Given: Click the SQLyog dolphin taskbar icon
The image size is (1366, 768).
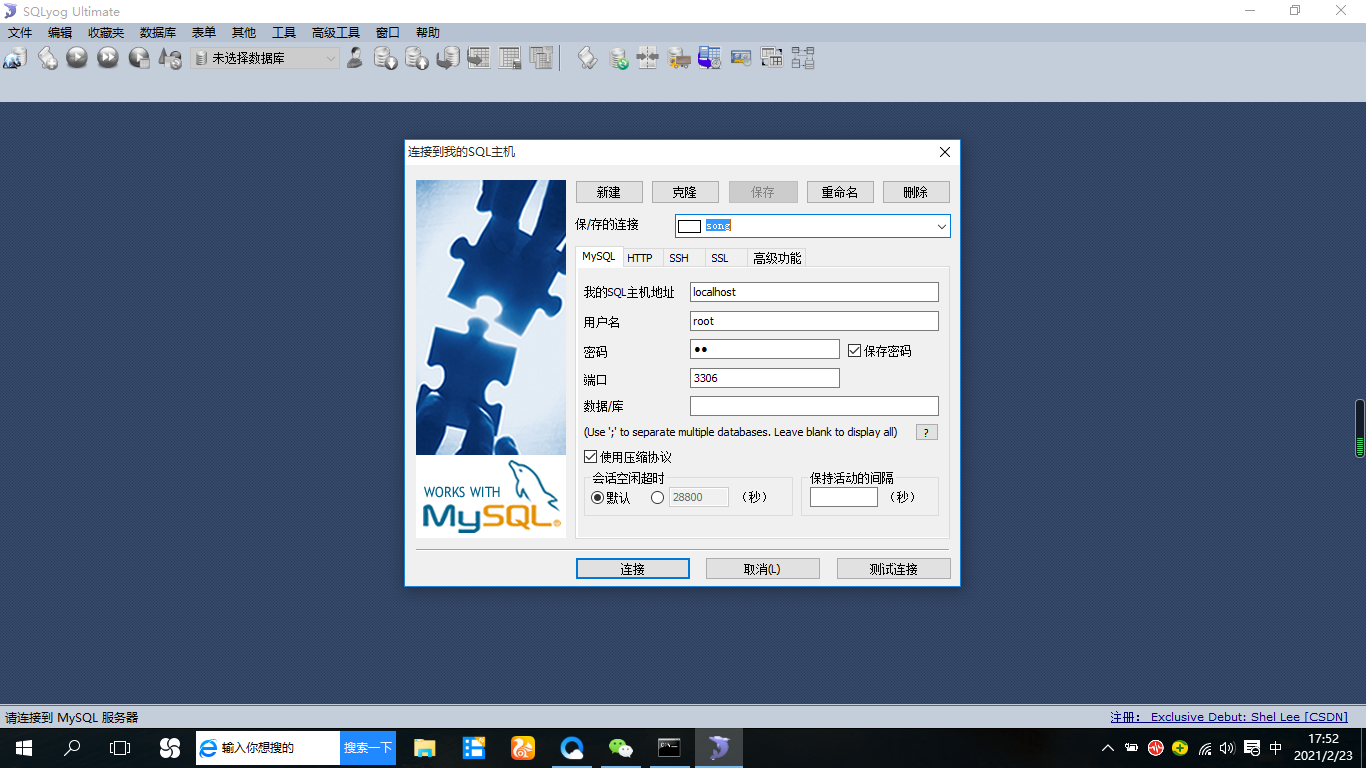Looking at the screenshot, I should [x=719, y=748].
